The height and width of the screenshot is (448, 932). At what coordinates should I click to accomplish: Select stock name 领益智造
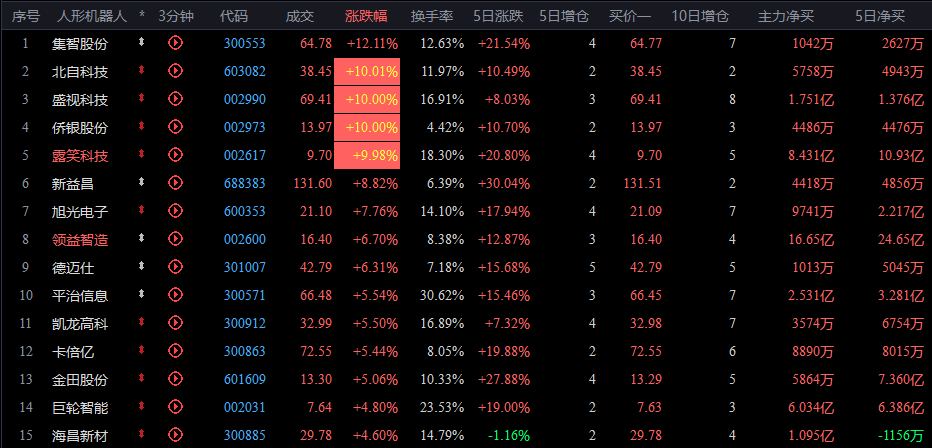point(80,240)
